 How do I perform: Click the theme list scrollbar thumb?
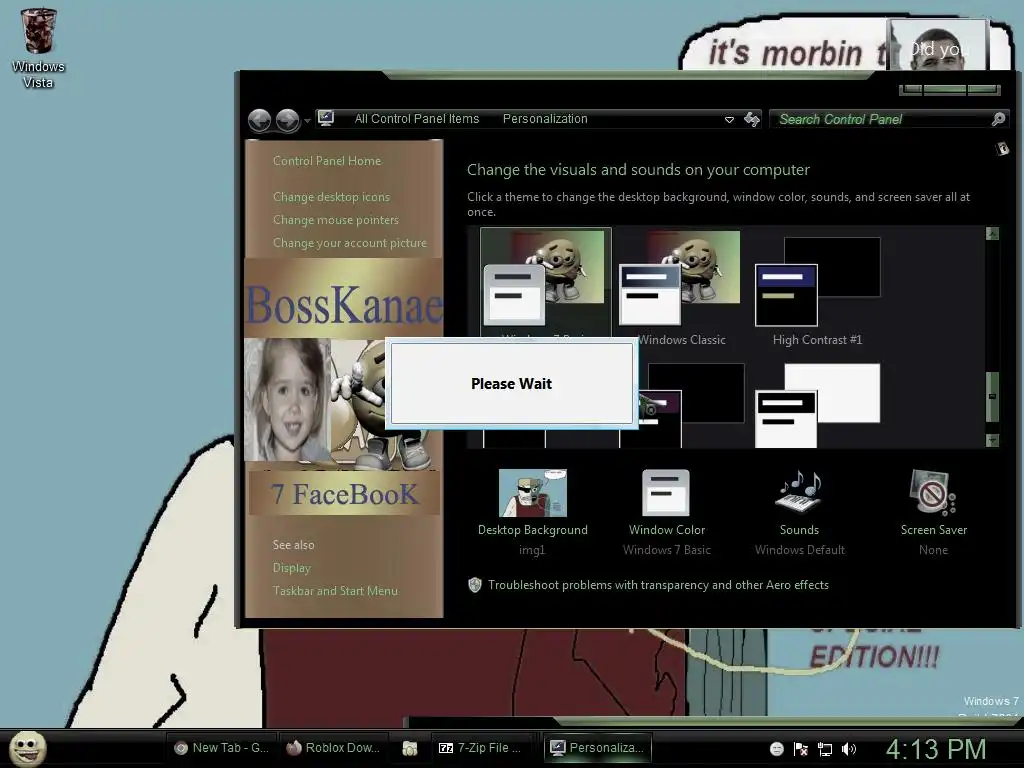992,396
